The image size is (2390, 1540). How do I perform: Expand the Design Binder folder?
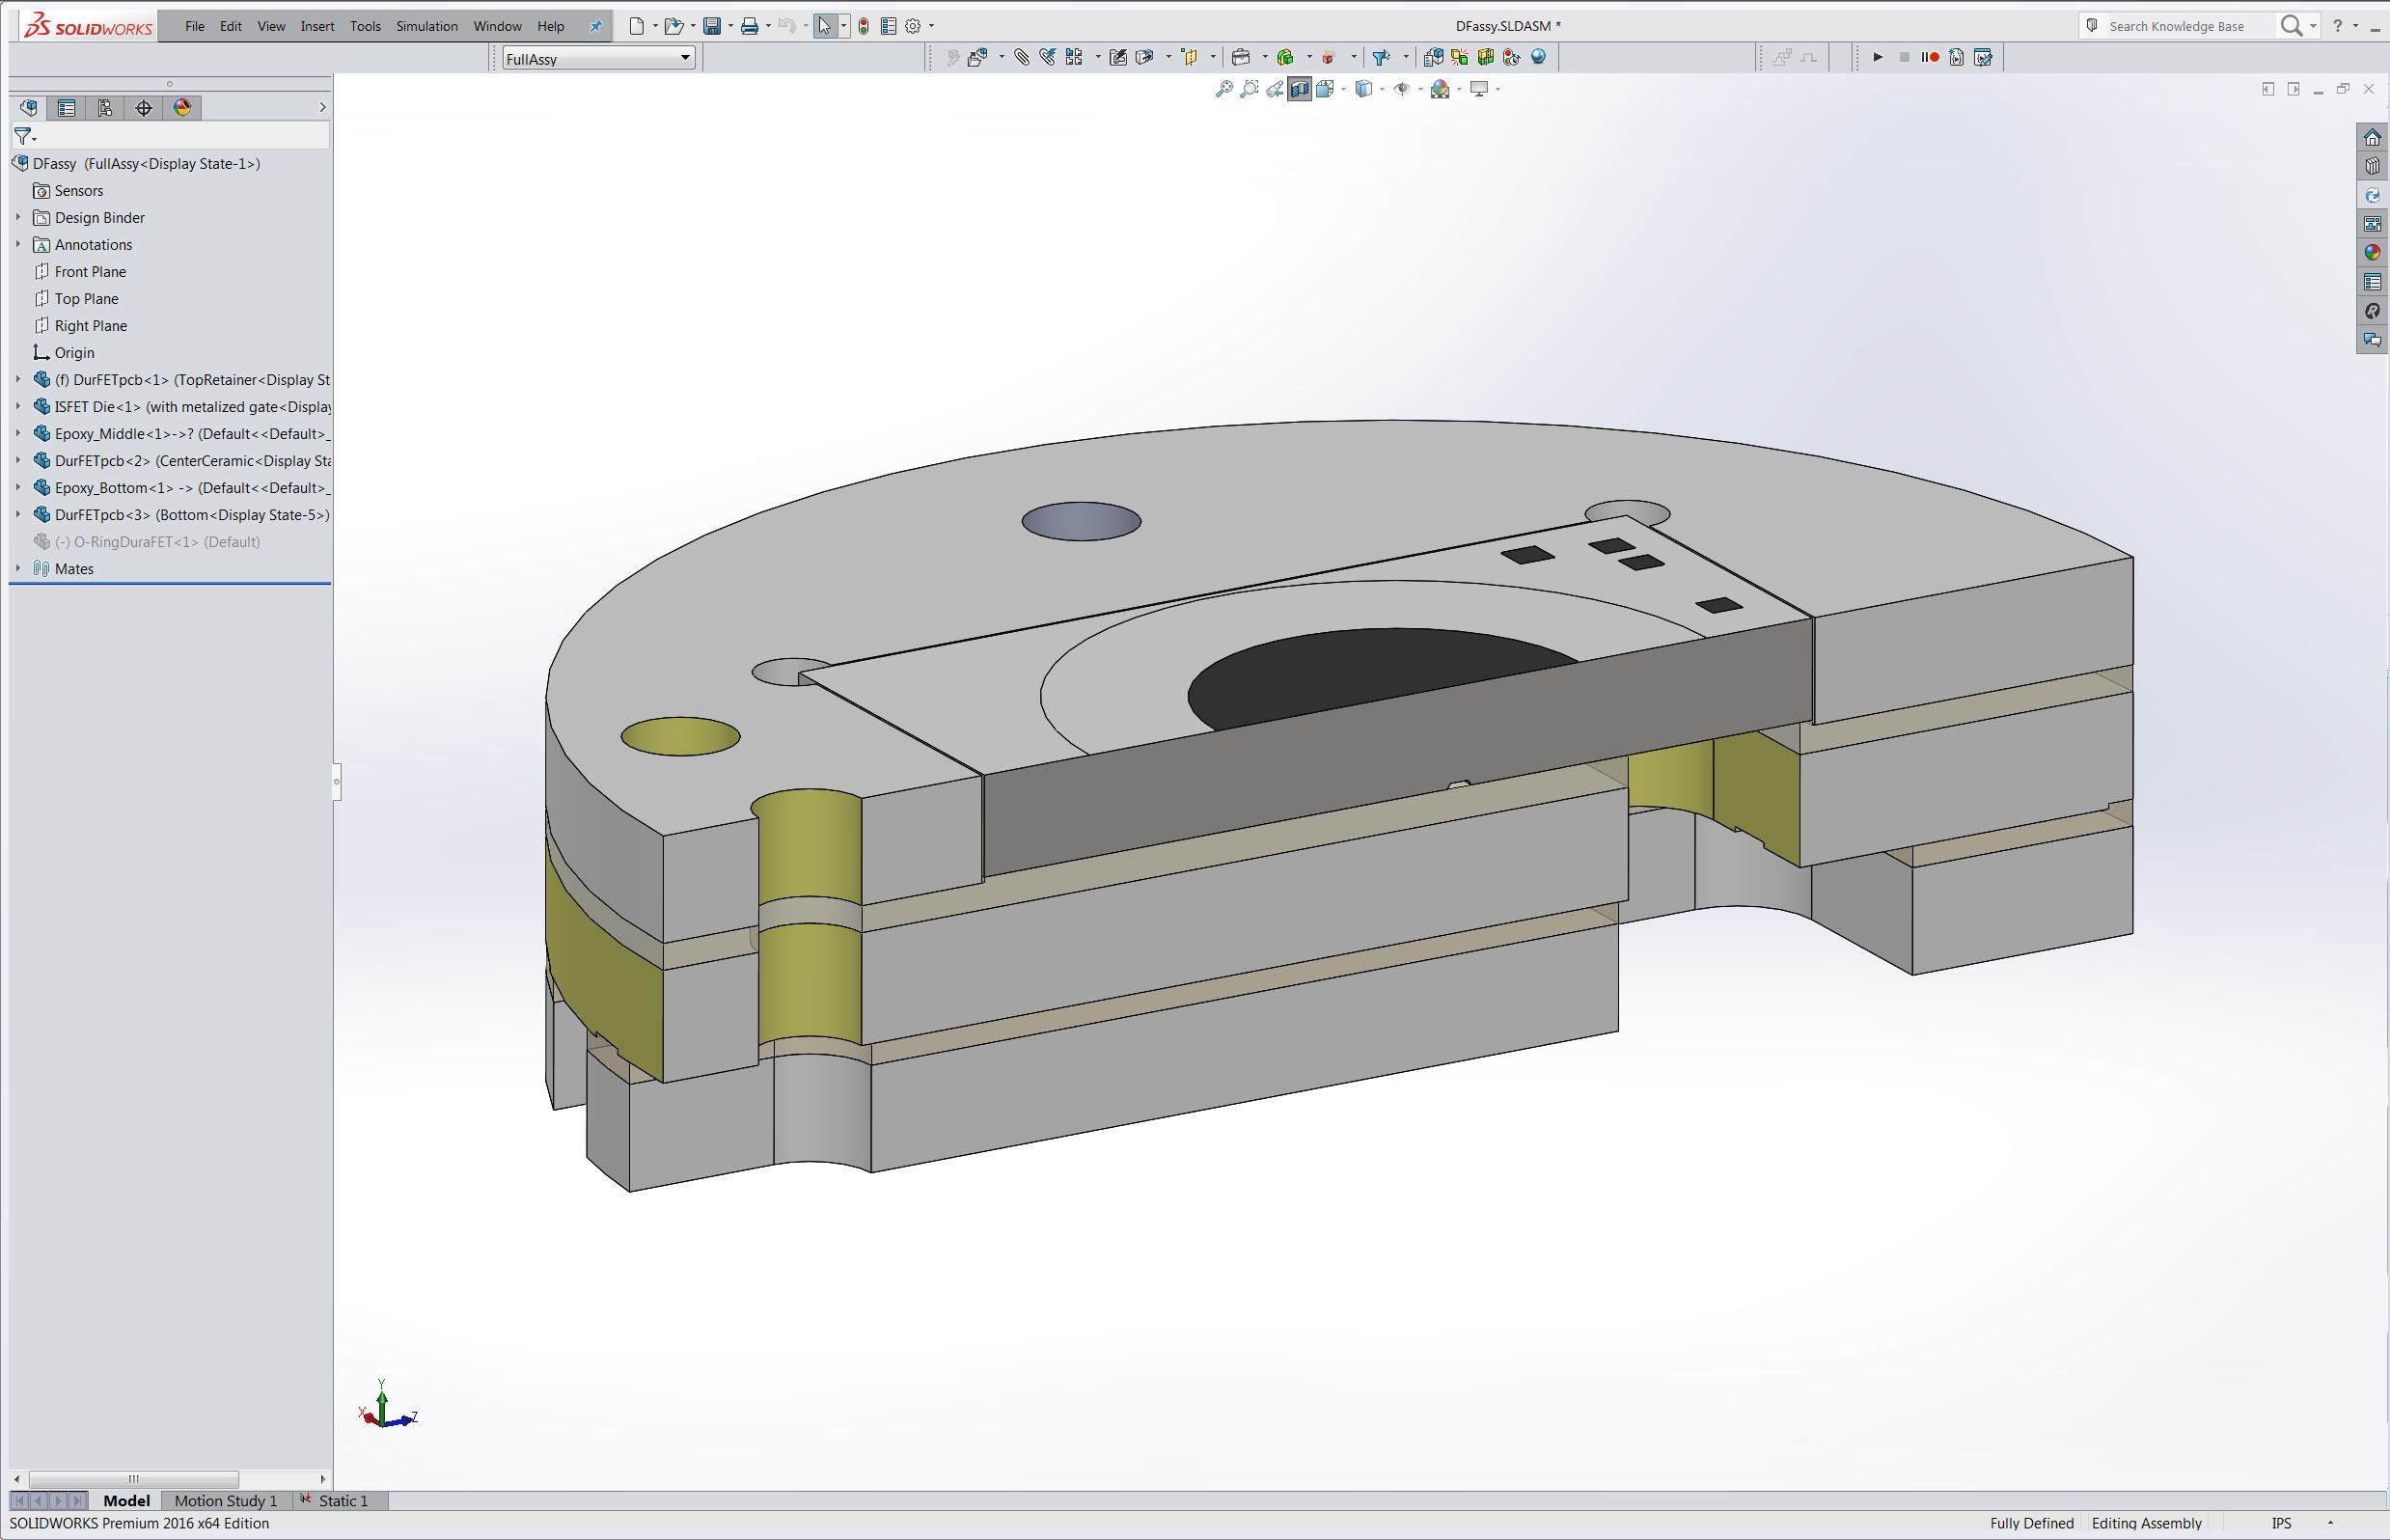click(18, 217)
